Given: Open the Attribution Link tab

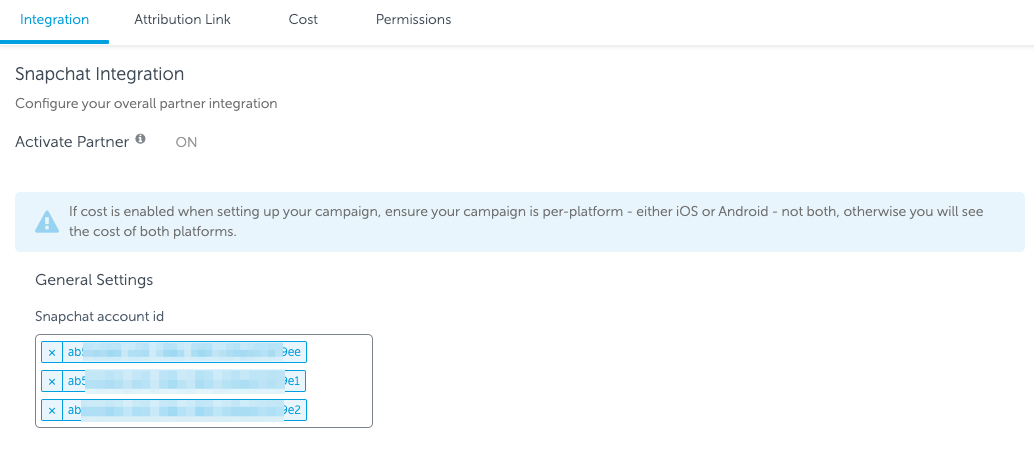Looking at the screenshot, I should click(x=182, y=20).
